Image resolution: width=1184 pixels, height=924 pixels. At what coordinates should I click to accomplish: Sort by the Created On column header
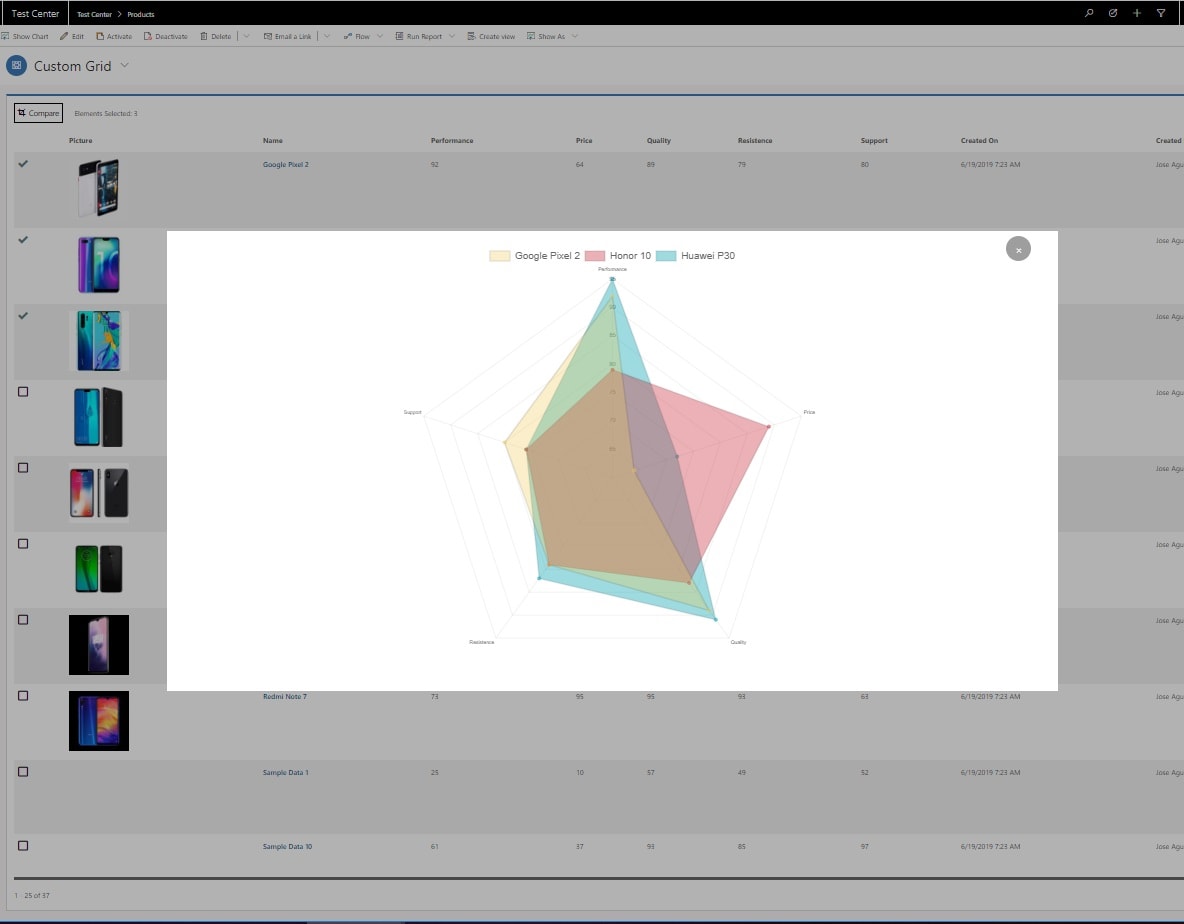pos(979,140)
